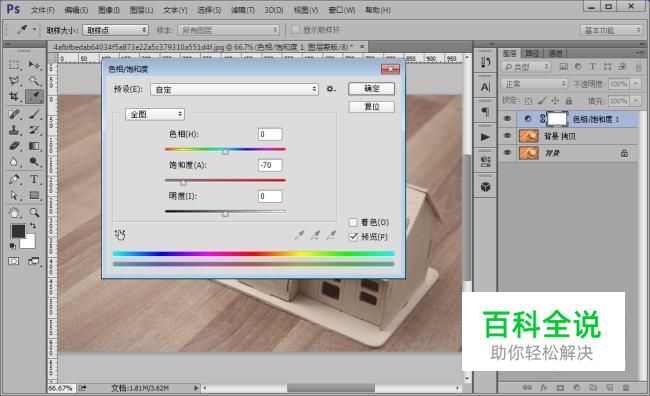Viewport: 650px width, 396px height.
Task: Click the lock position icon in Layers panel
Action: tap(555, 100)
